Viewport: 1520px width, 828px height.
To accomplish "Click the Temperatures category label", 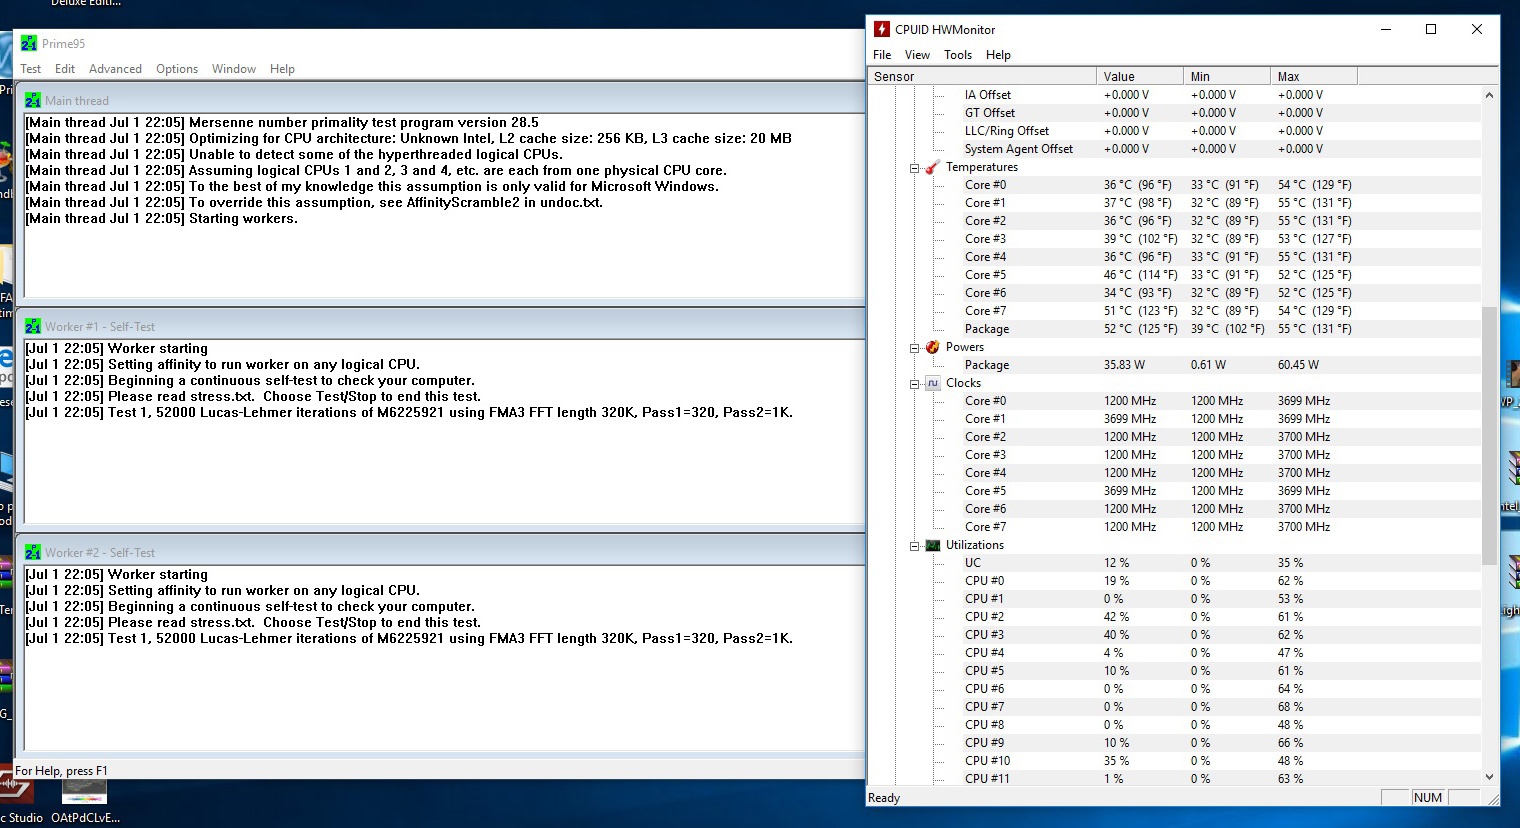I will pyautogui.click(x=982, y=167).
